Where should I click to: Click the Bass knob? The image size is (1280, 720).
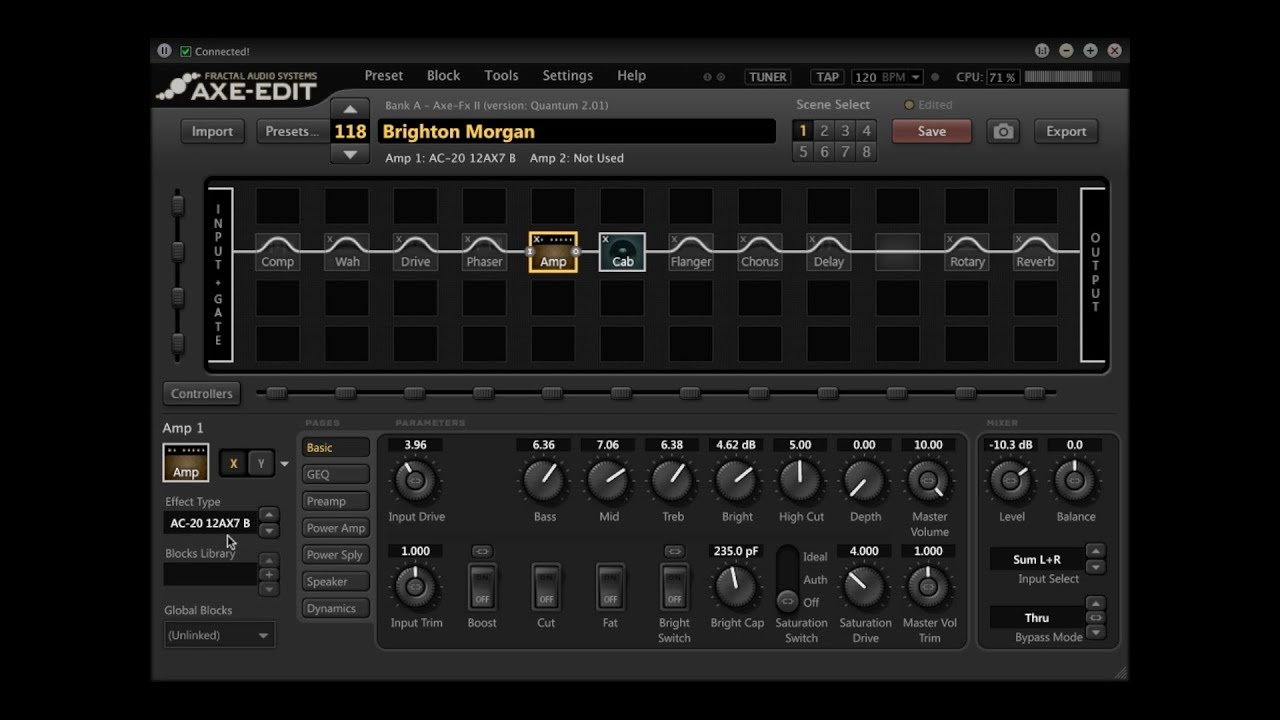(x=544, y=481)
